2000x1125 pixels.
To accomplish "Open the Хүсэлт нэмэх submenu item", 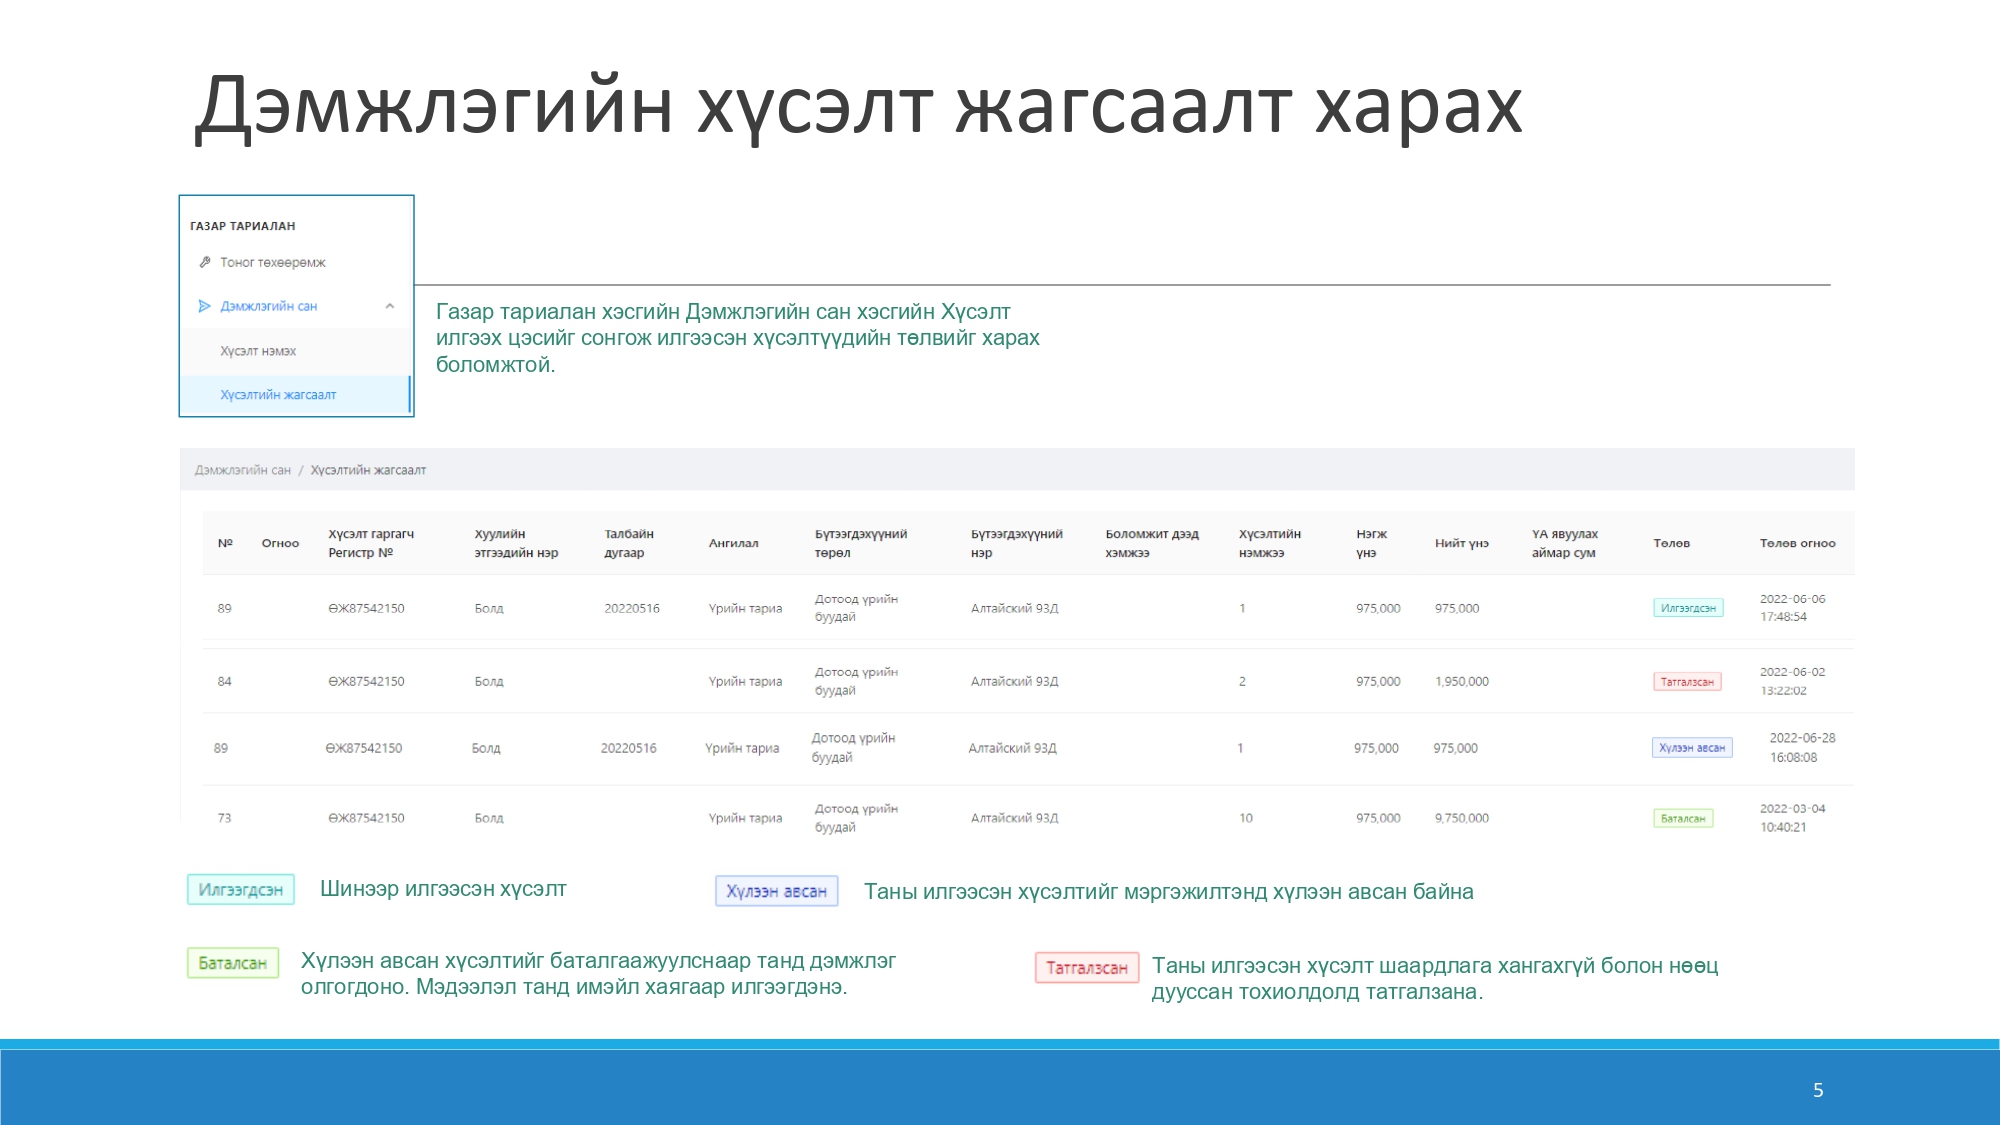I will (x=258, y=351).
